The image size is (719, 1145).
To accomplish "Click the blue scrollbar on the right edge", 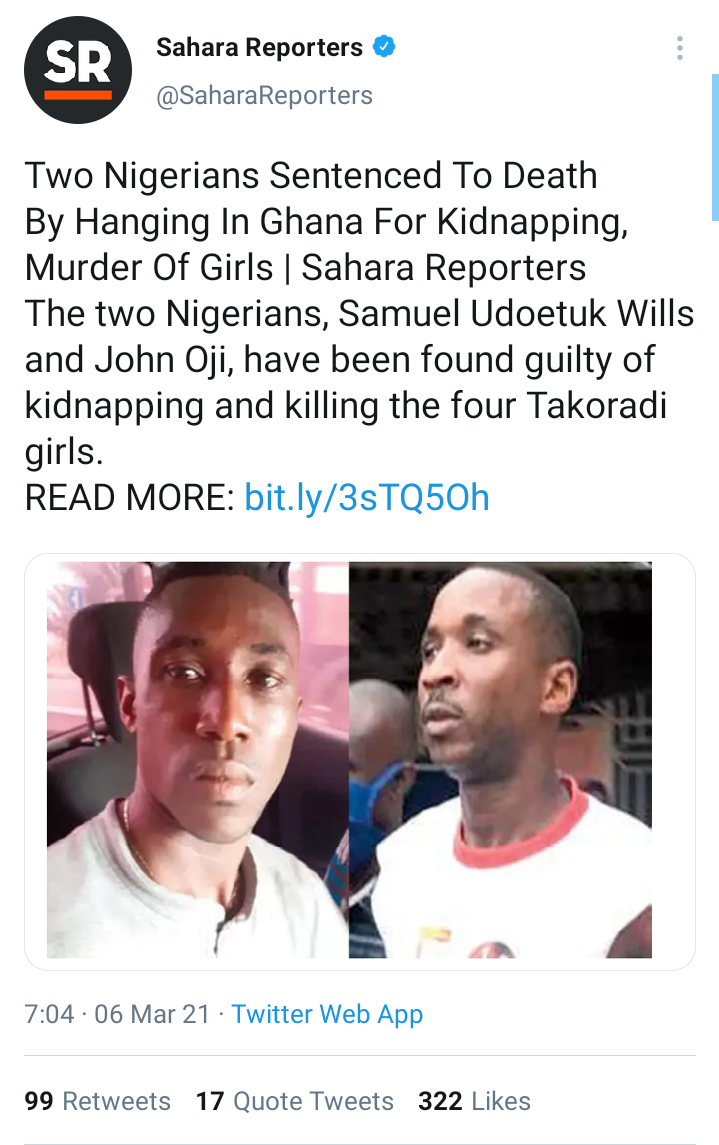I will point(715,147).
